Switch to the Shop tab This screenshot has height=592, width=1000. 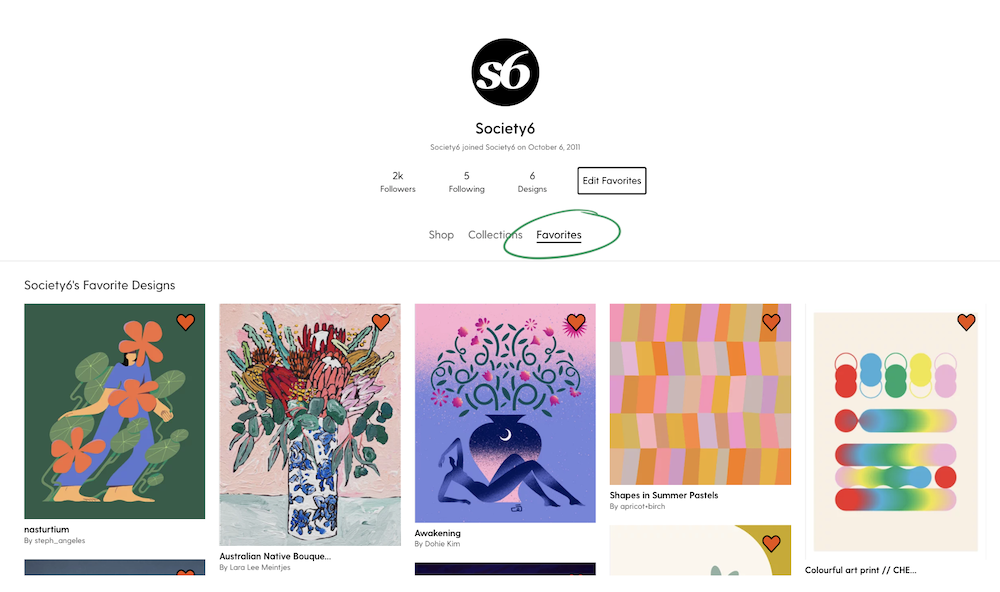[441, 235]
